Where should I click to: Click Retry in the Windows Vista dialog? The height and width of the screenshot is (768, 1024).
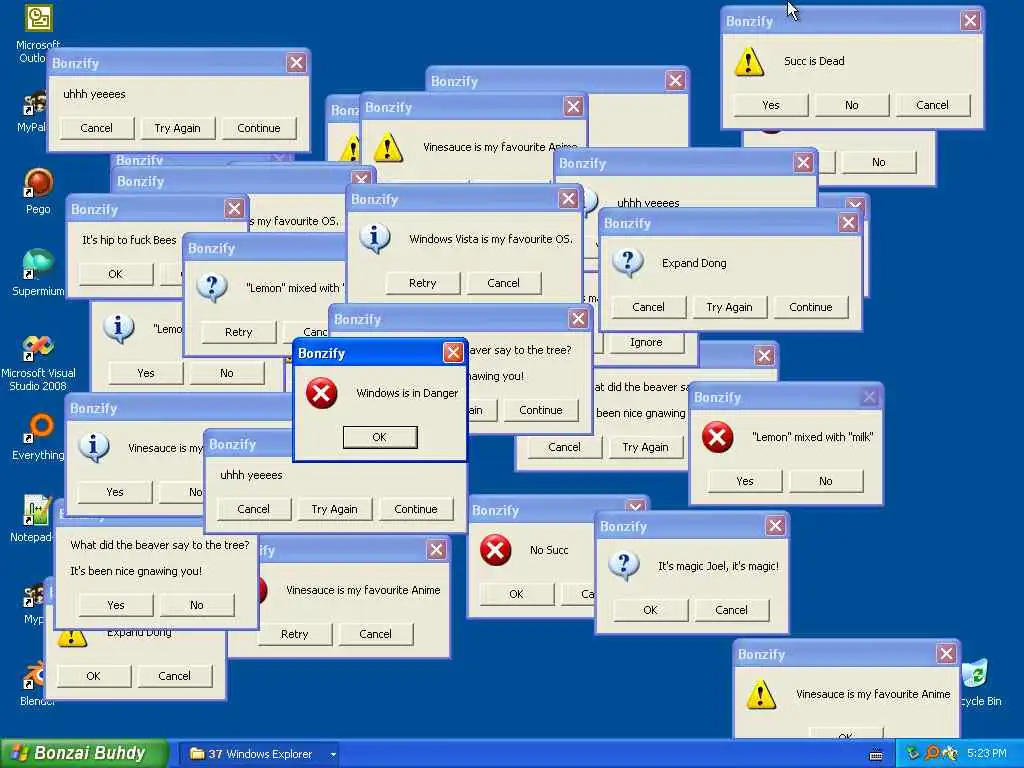coord(423,283)
